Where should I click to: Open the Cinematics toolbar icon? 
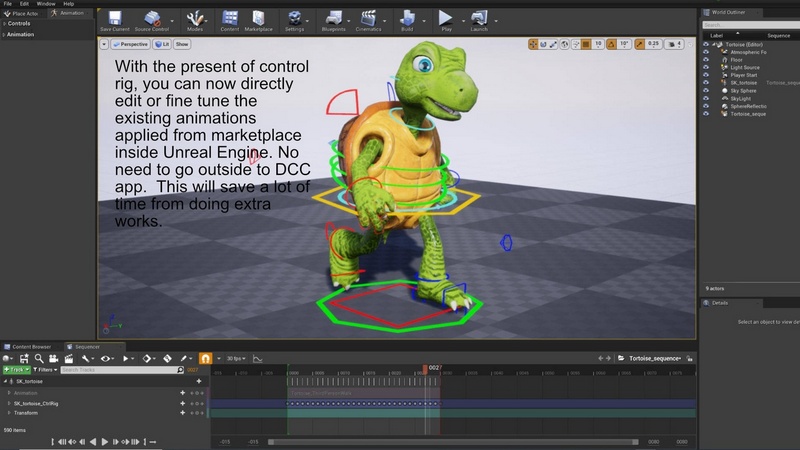click(x=368, y=19)
